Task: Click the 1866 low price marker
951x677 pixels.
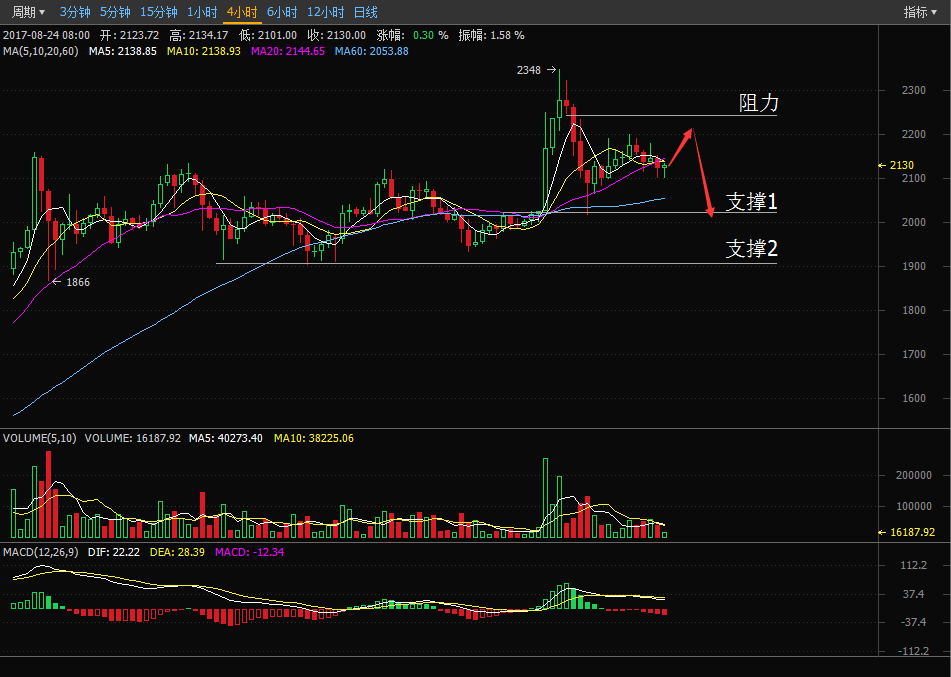Action: point(77,282)
